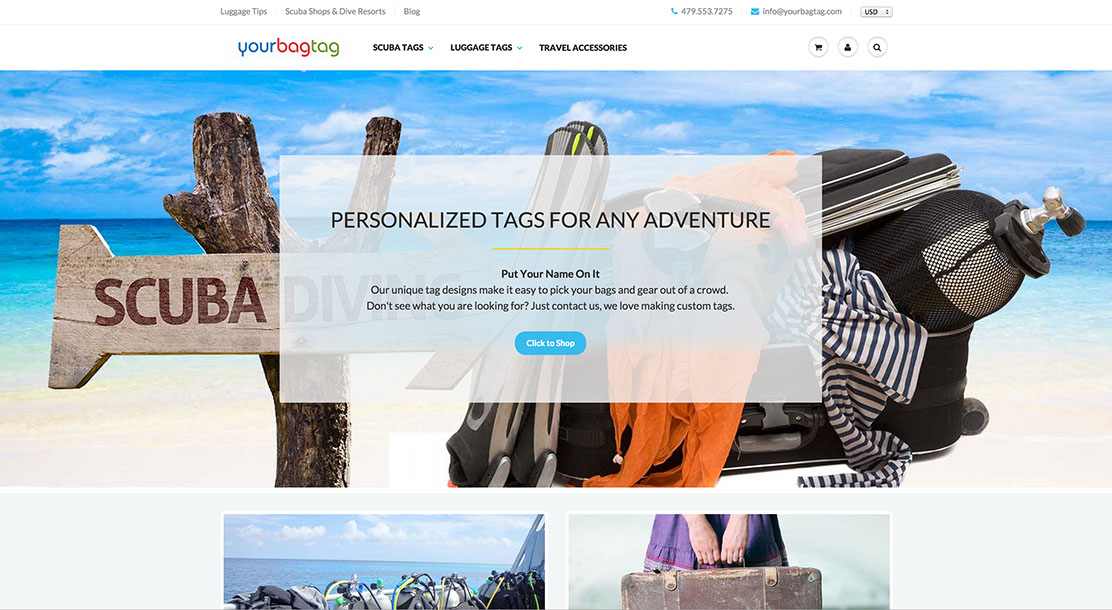This screenshot has width=1112, height=610.
Task: Click the info@yourbagtag.com email link
Action: click(x=802, y=11)
